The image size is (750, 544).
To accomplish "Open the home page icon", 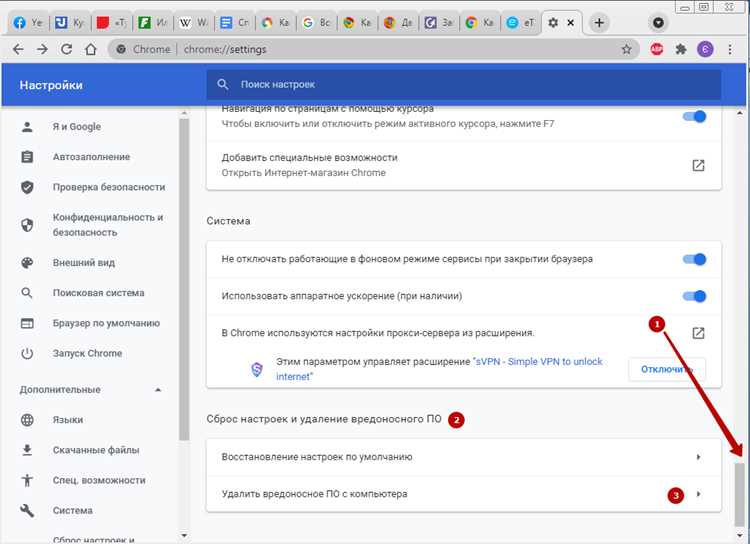I will [91, 49].
